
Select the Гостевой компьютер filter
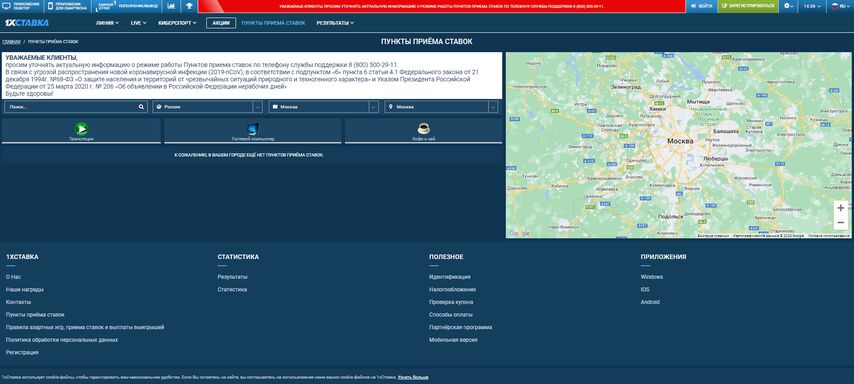point(253,131)
